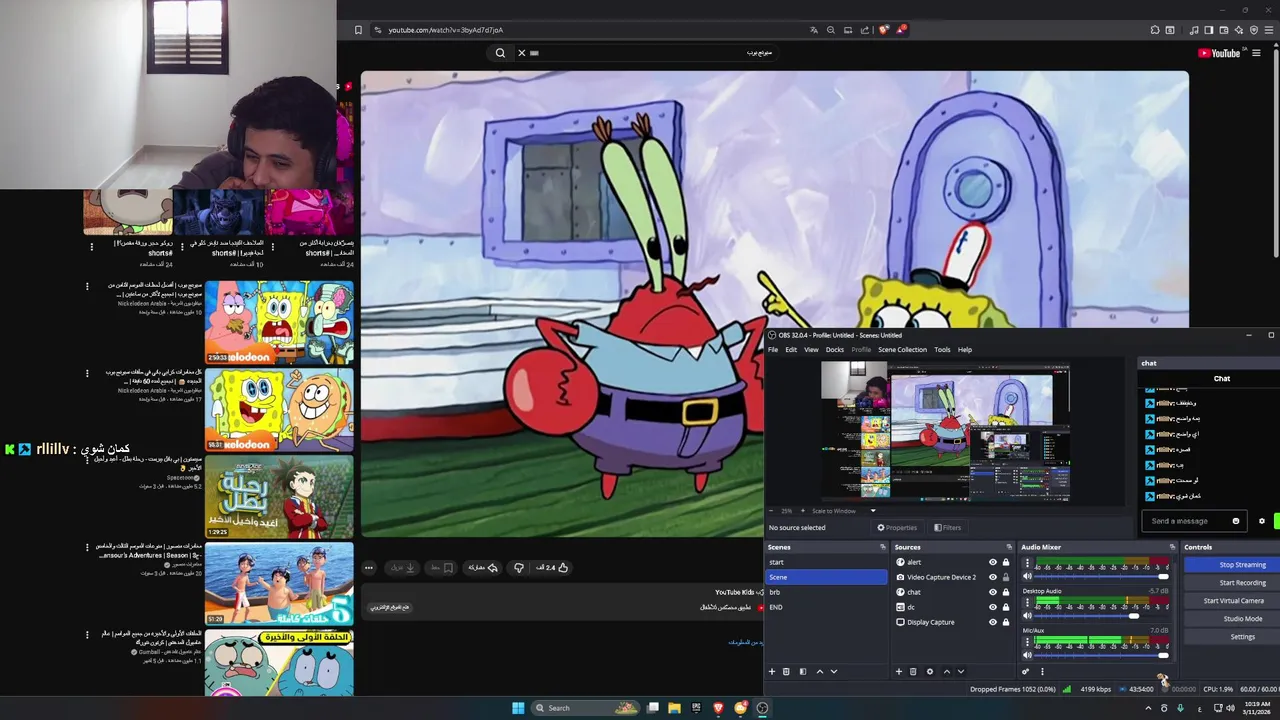
Task: Add a new scene with plus icon
Action: (771, 672)
